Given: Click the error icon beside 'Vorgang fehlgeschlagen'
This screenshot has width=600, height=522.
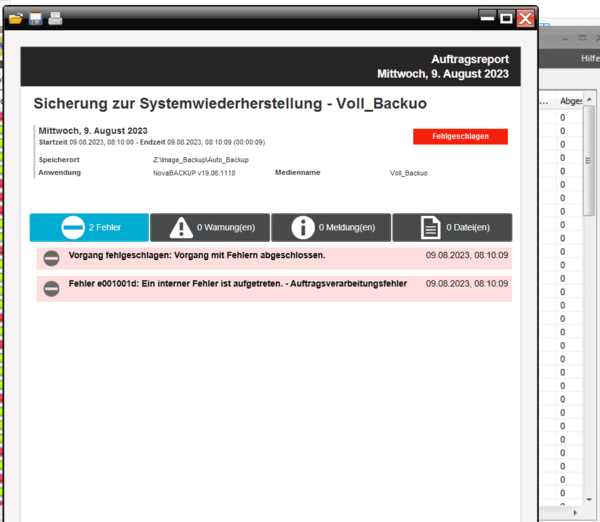Looking at the screenshot, I should (x=51, y=259).
